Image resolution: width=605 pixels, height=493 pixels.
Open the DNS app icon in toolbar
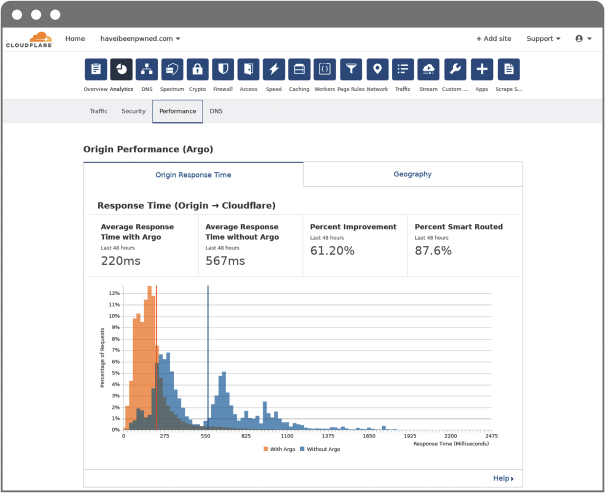pyautogui.click(x=147, y=69)
